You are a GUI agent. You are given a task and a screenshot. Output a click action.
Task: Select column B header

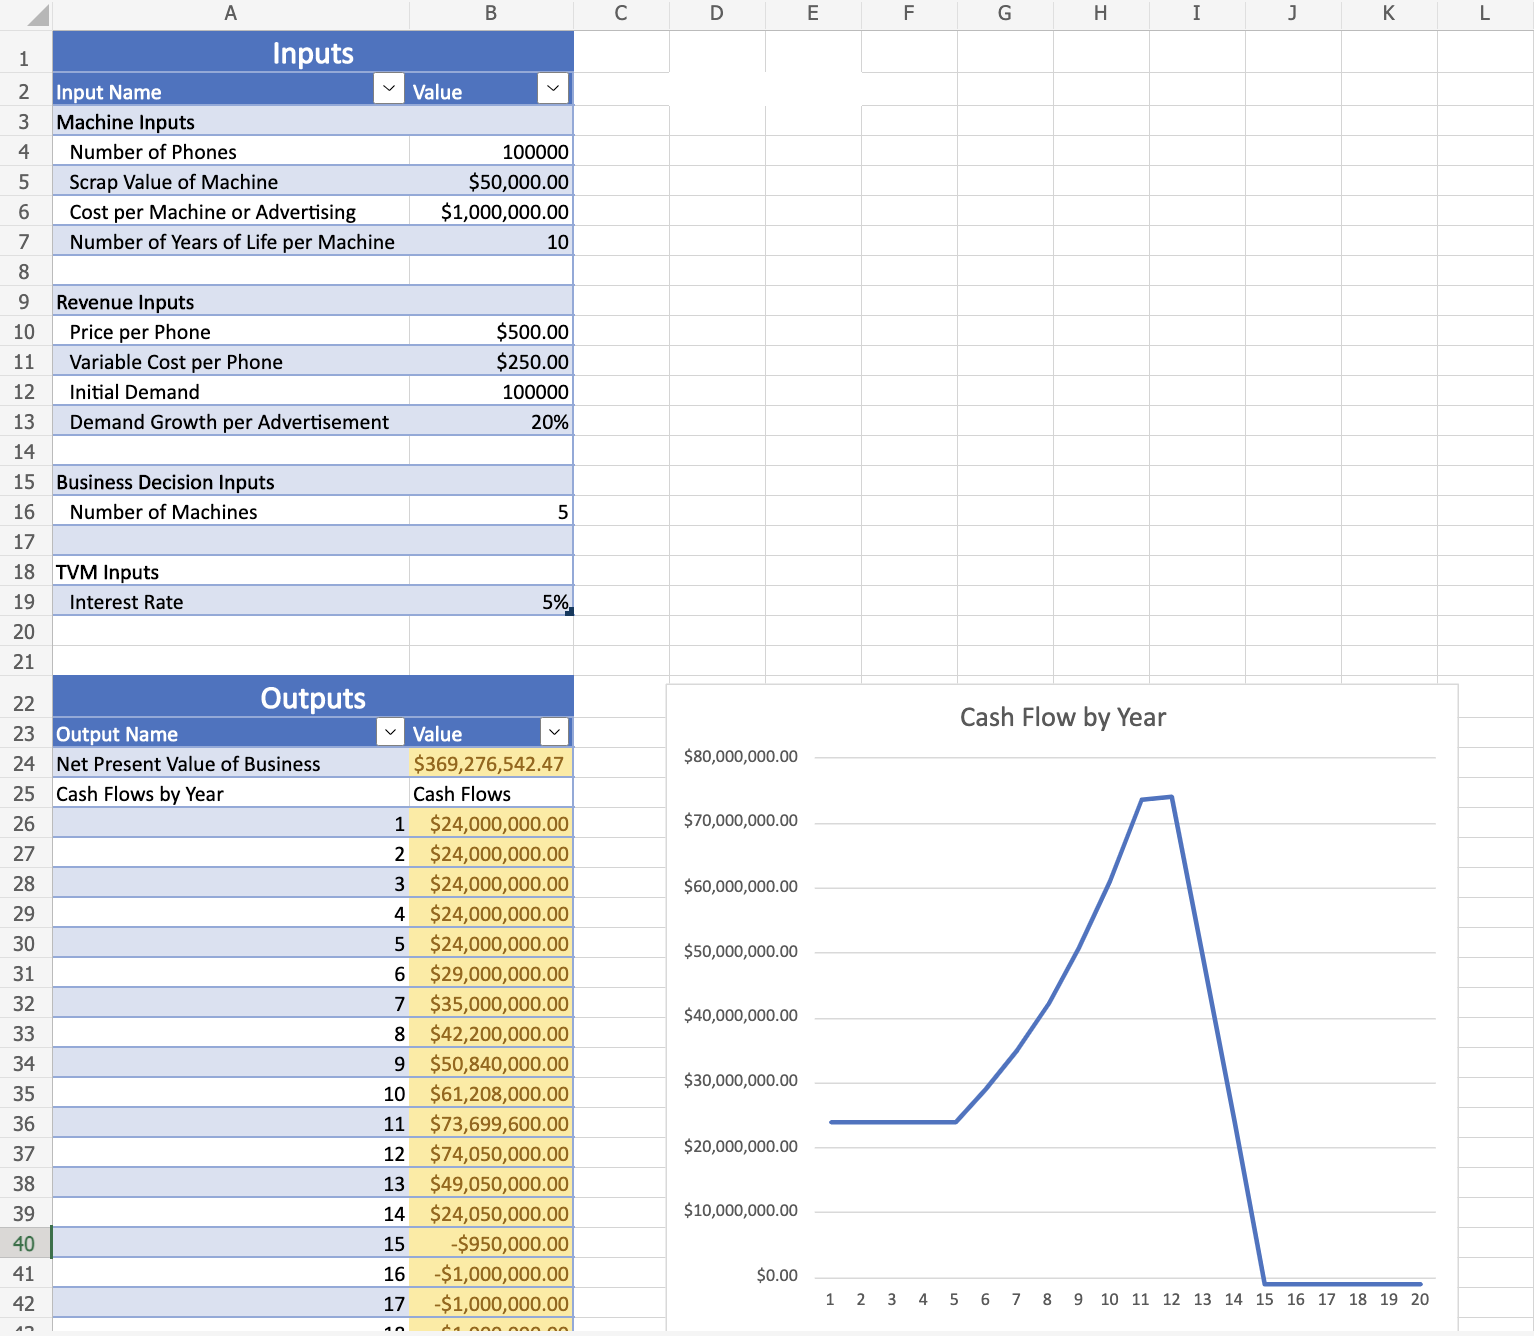click(x=491, y=14)
